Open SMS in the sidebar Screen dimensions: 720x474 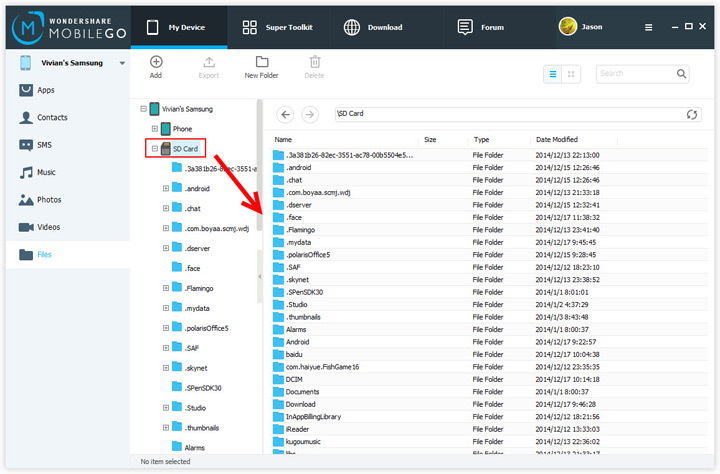(35, 145)
